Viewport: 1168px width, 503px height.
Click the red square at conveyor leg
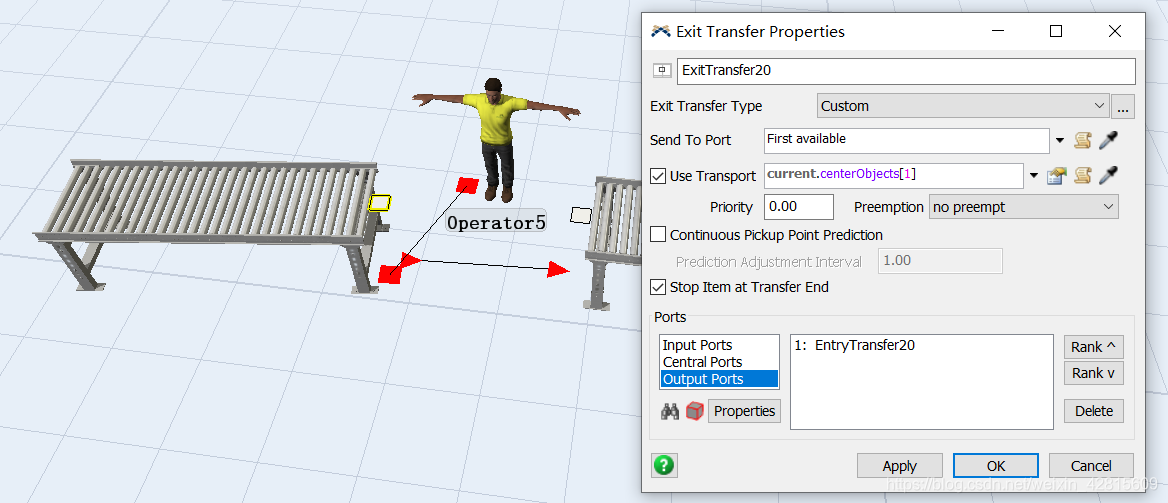[x=390, y=273]
